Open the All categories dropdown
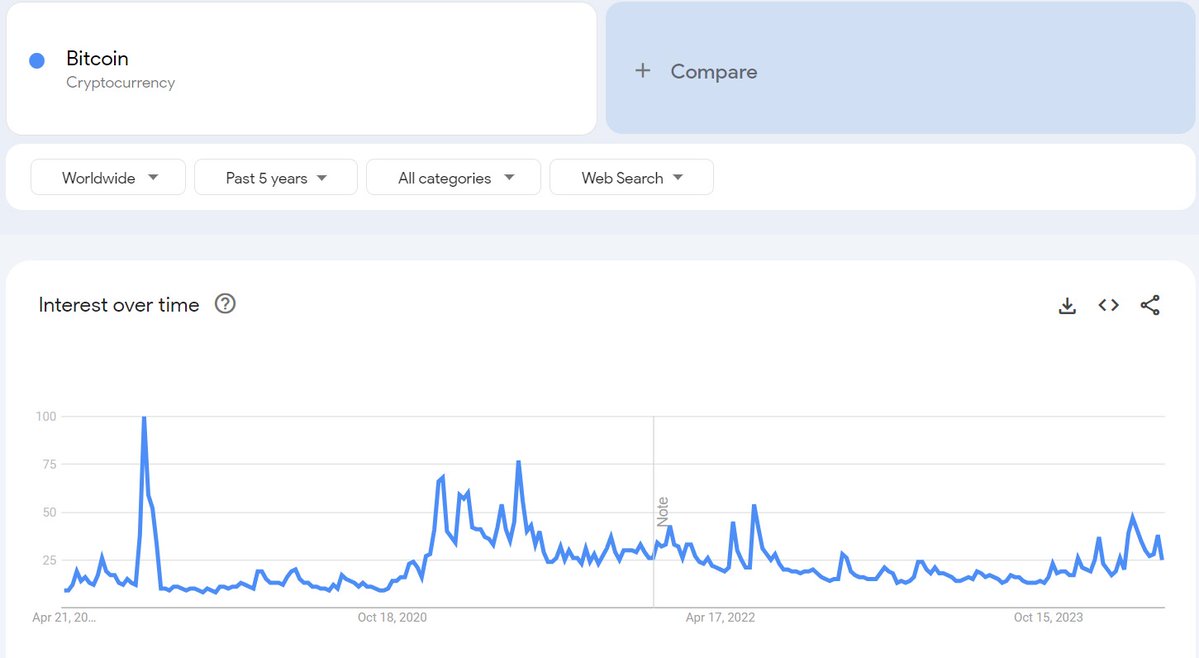 (x=453, y=178)
